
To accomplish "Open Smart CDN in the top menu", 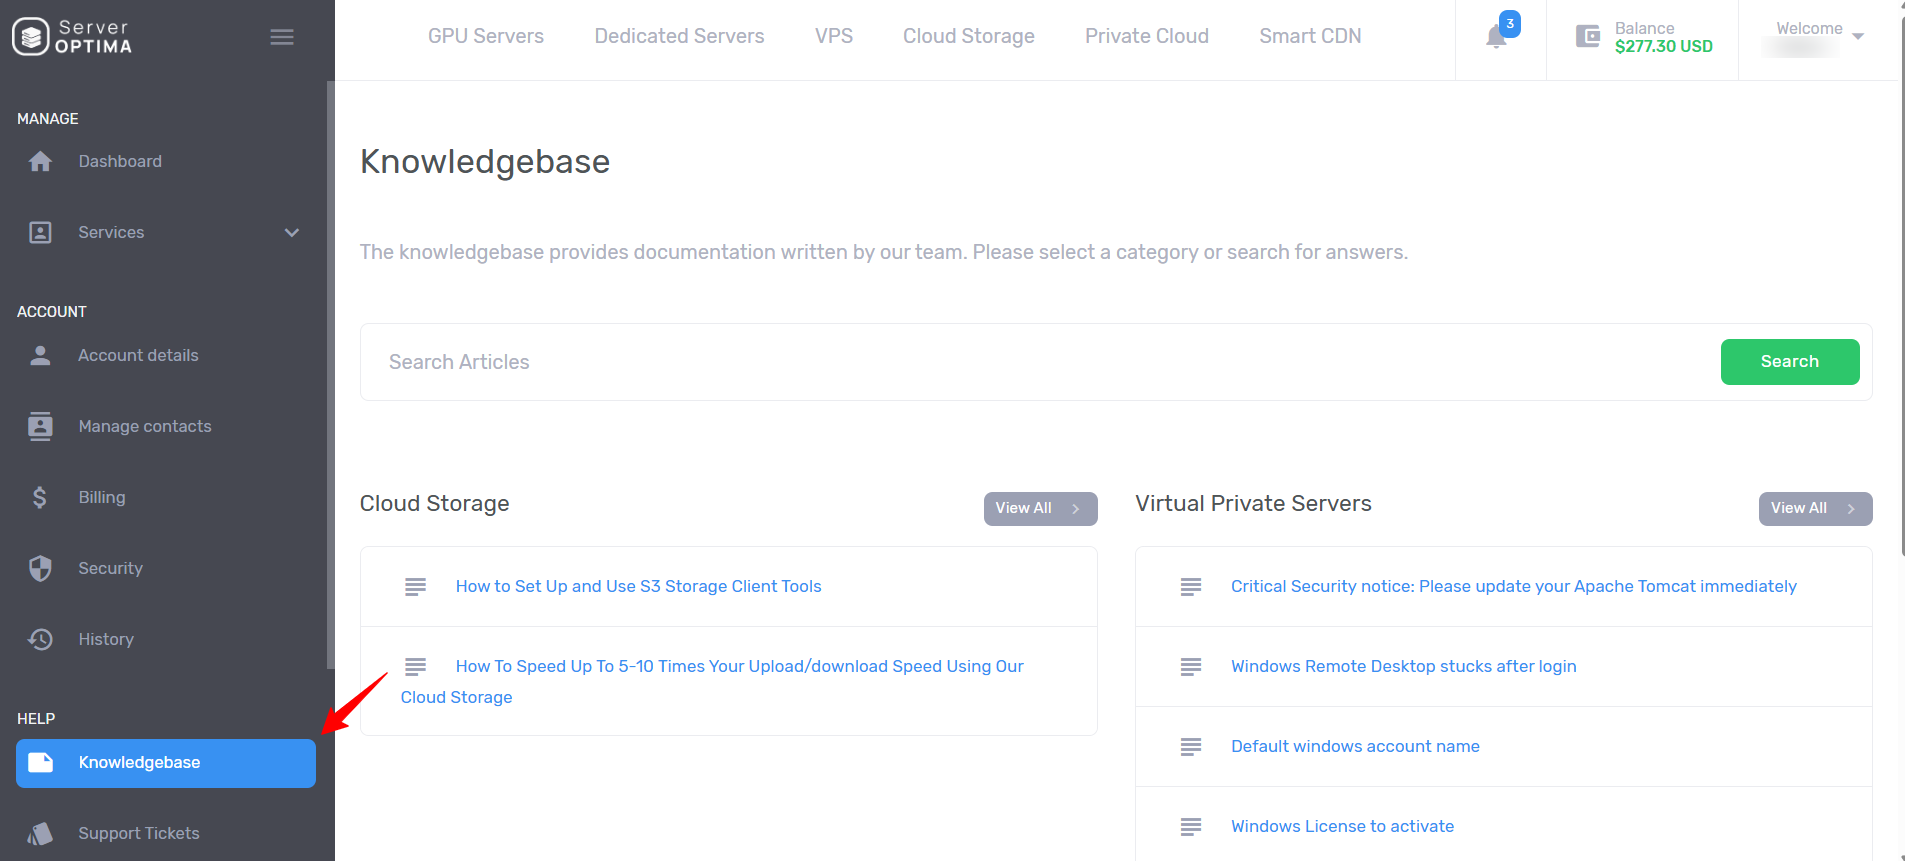I will [1310, 36].
